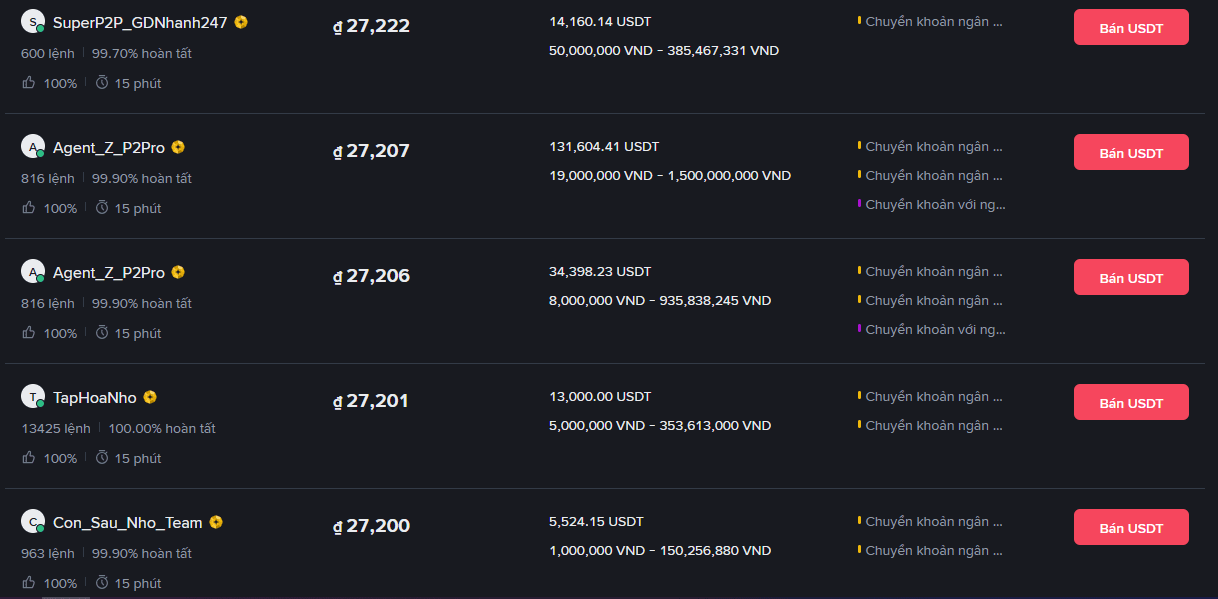Click the Con_Sau_Nho_Team avatar icon
This screenshot has width=1218, height=599.
tap(33, 521)
